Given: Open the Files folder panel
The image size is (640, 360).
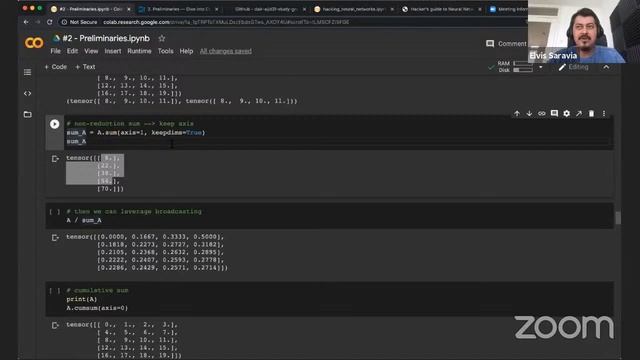Looking at the screenshot, I should coord(27,114).
